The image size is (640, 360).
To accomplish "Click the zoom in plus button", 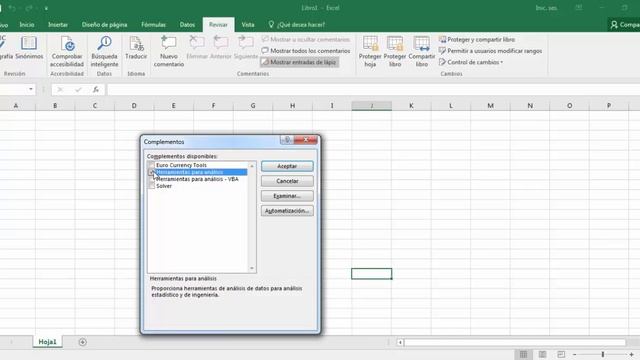I will (x=631, y=355).
